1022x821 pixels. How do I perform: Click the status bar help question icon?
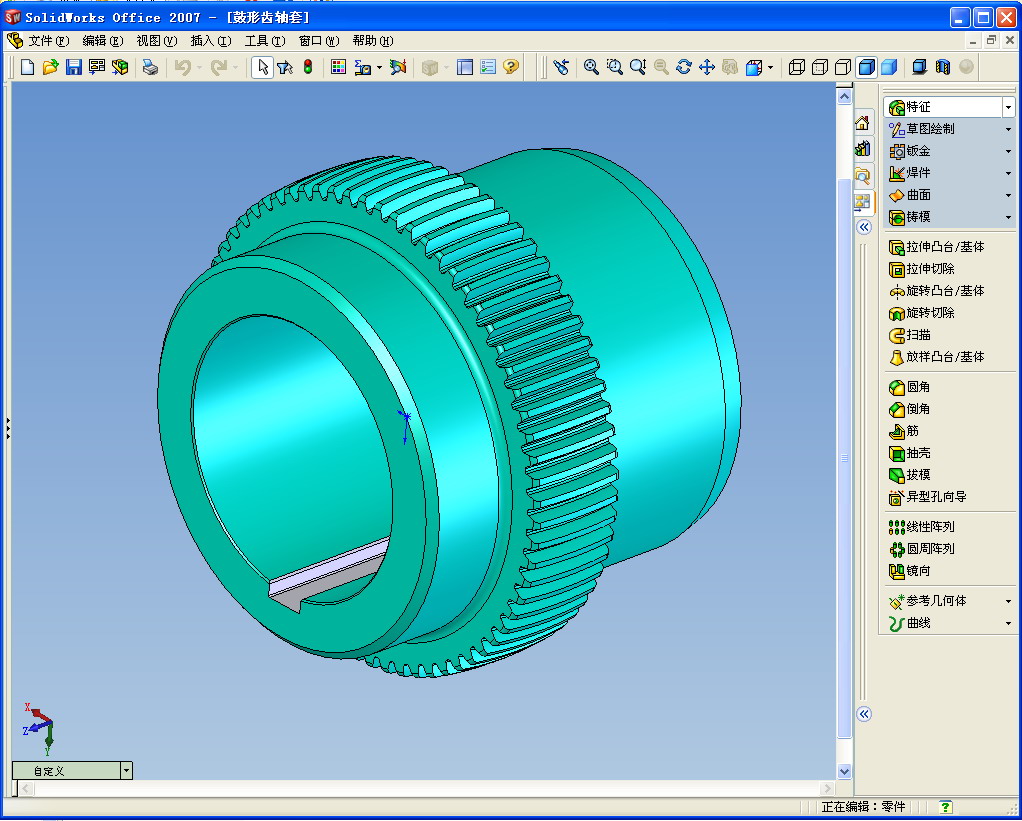(946, 807)
